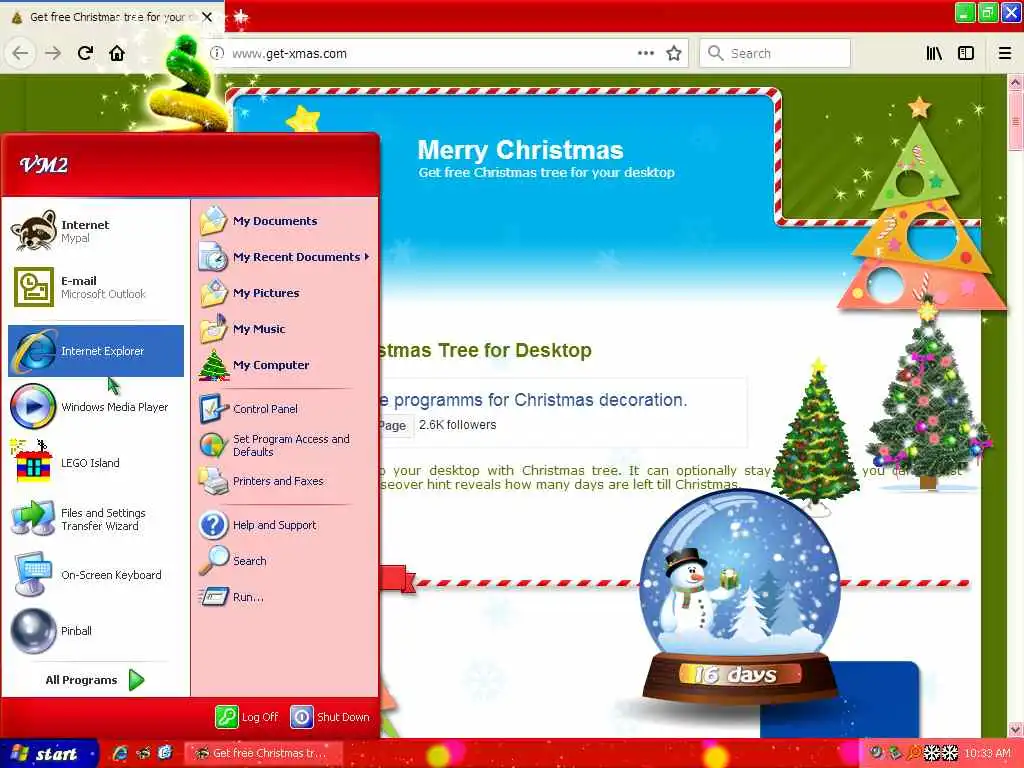Close the Get free Christmas tree tab
The width and height of the screenshot is (1024, 768).
pyautogui.click(x=207, y=17)
